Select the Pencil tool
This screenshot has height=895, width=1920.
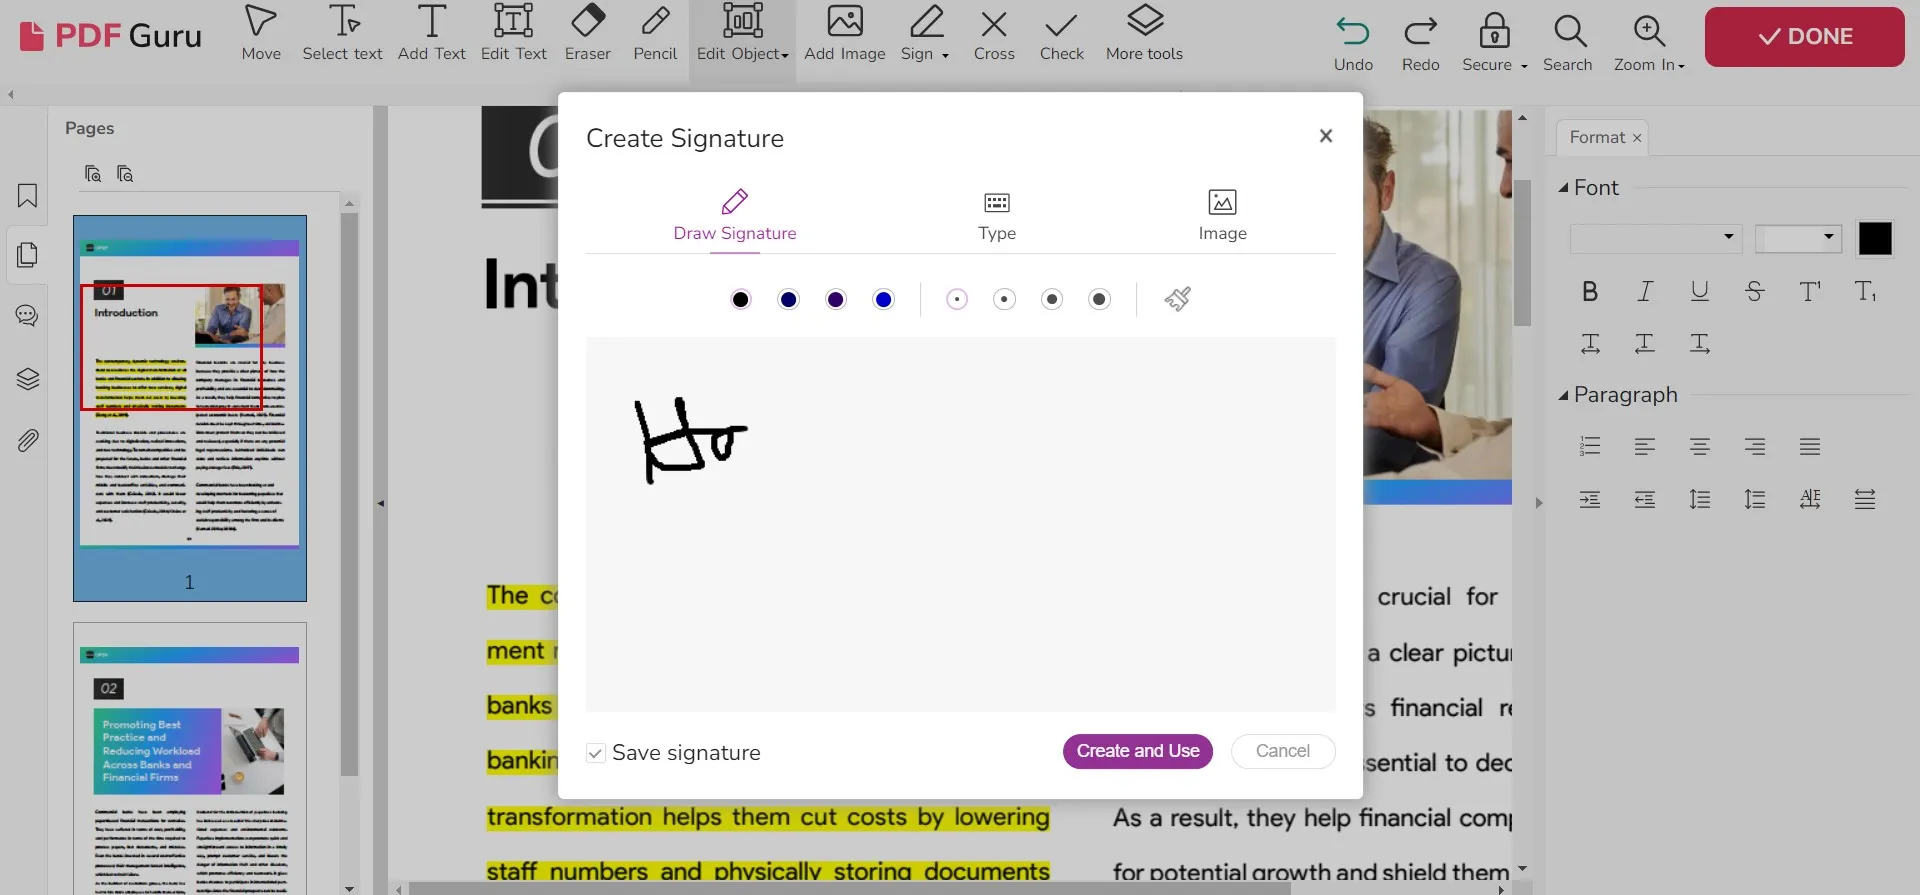(x=655, y=34)
